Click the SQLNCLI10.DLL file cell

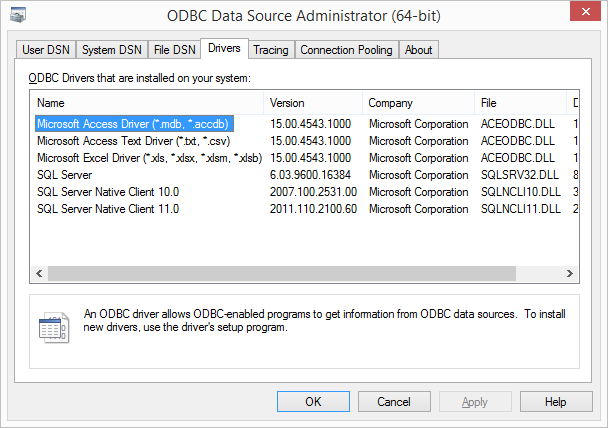[521, 192]
